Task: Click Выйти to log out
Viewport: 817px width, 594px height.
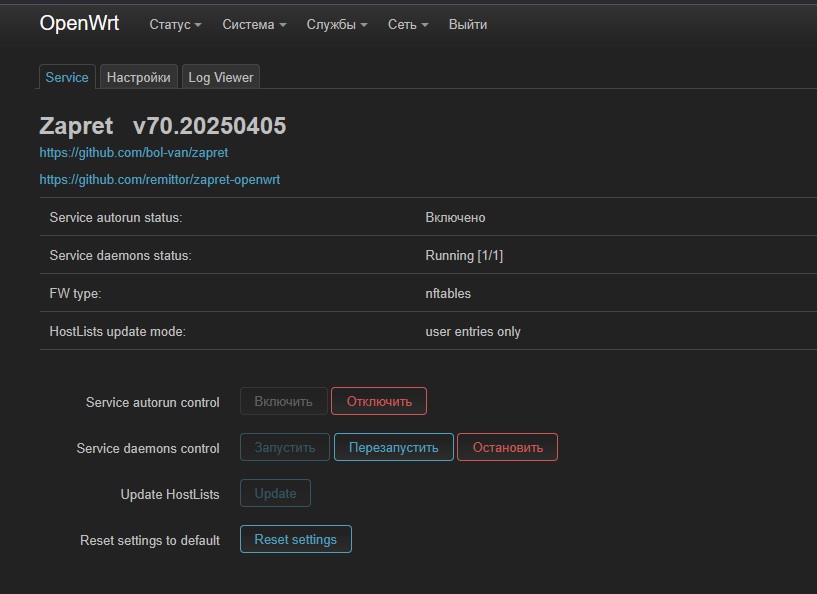Action: tap(468, 24)
